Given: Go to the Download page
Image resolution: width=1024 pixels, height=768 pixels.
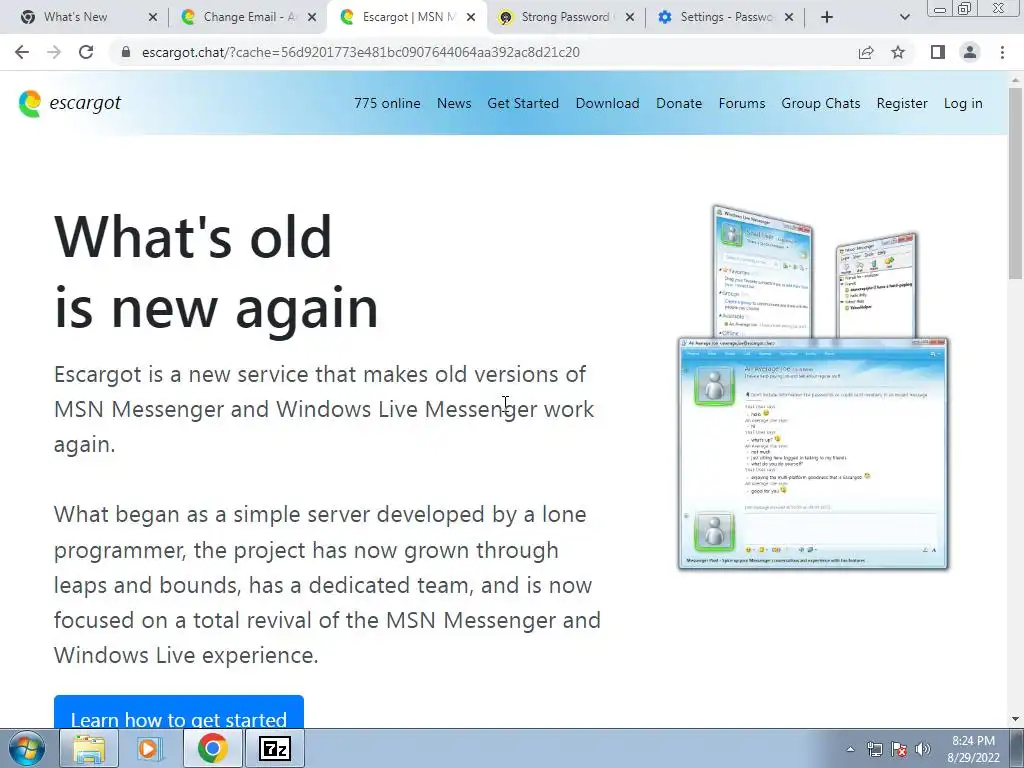Looking at the screenshot, I should coord(607,103).
